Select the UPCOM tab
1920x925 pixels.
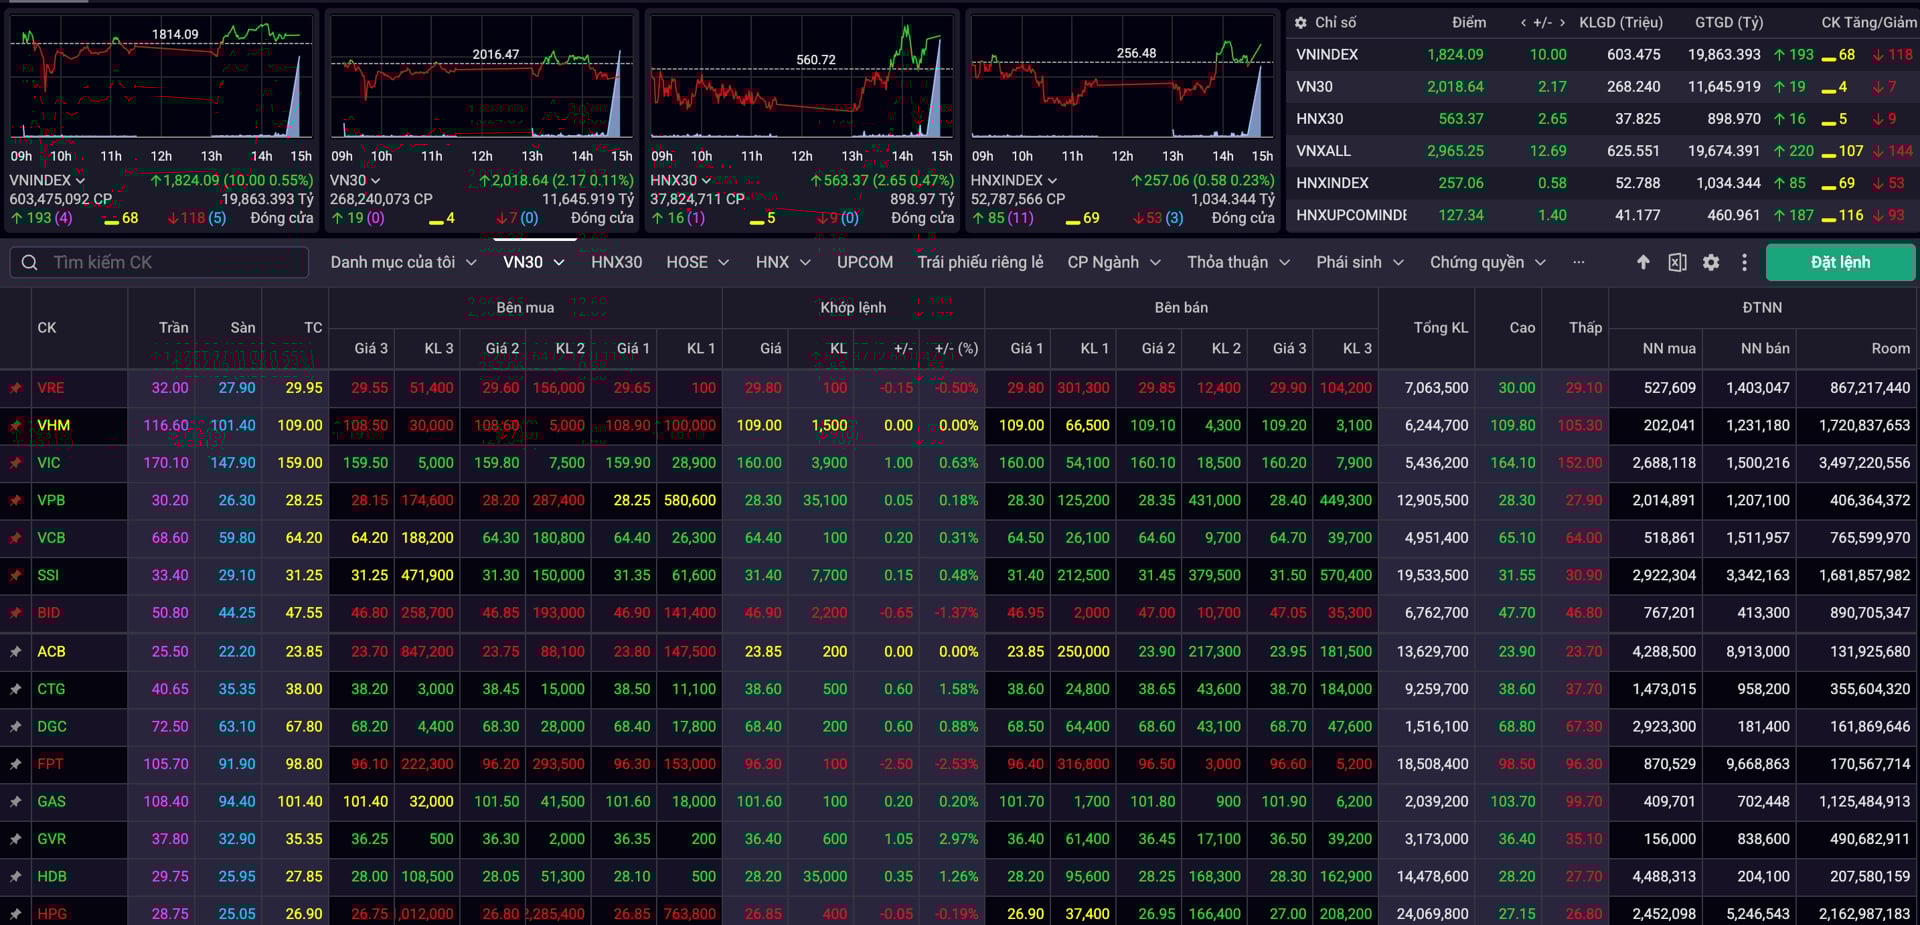(x=864, y=262)
